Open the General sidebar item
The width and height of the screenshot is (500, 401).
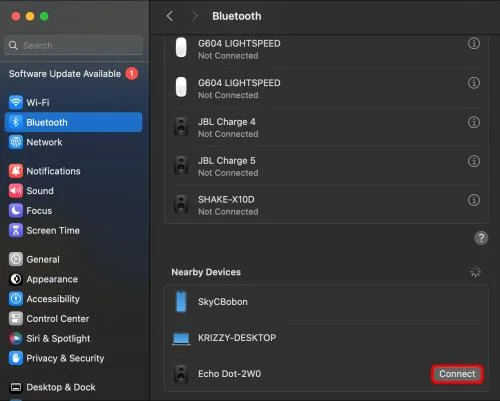pos(73,259)
